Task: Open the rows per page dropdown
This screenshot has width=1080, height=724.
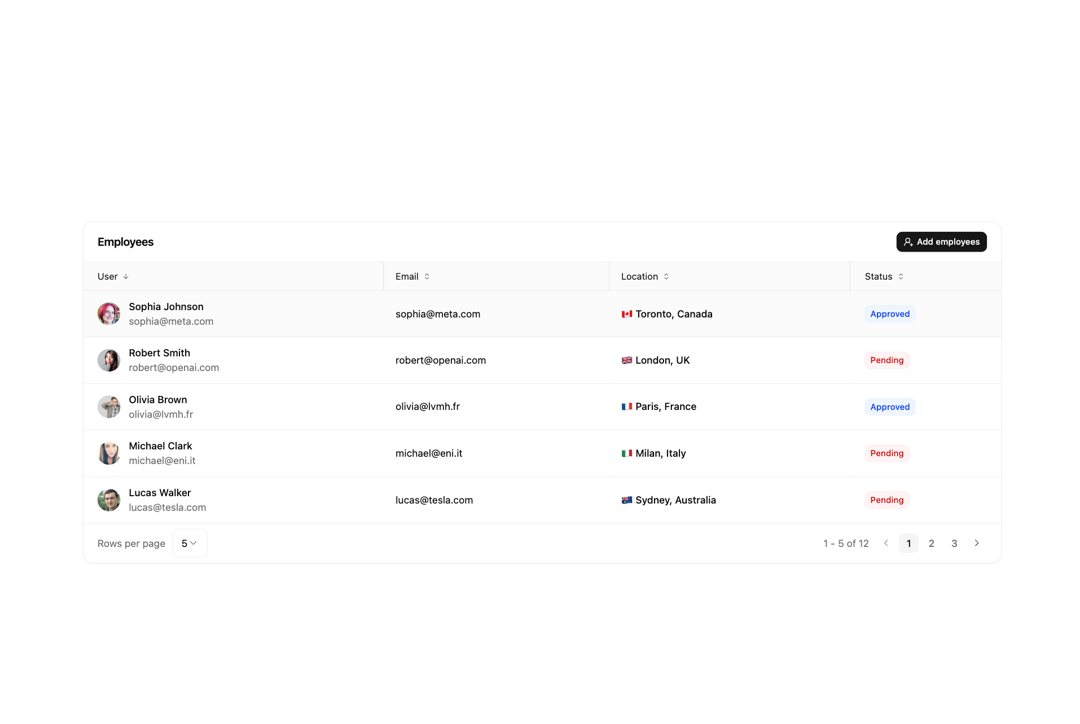Action: pos(189,544)
